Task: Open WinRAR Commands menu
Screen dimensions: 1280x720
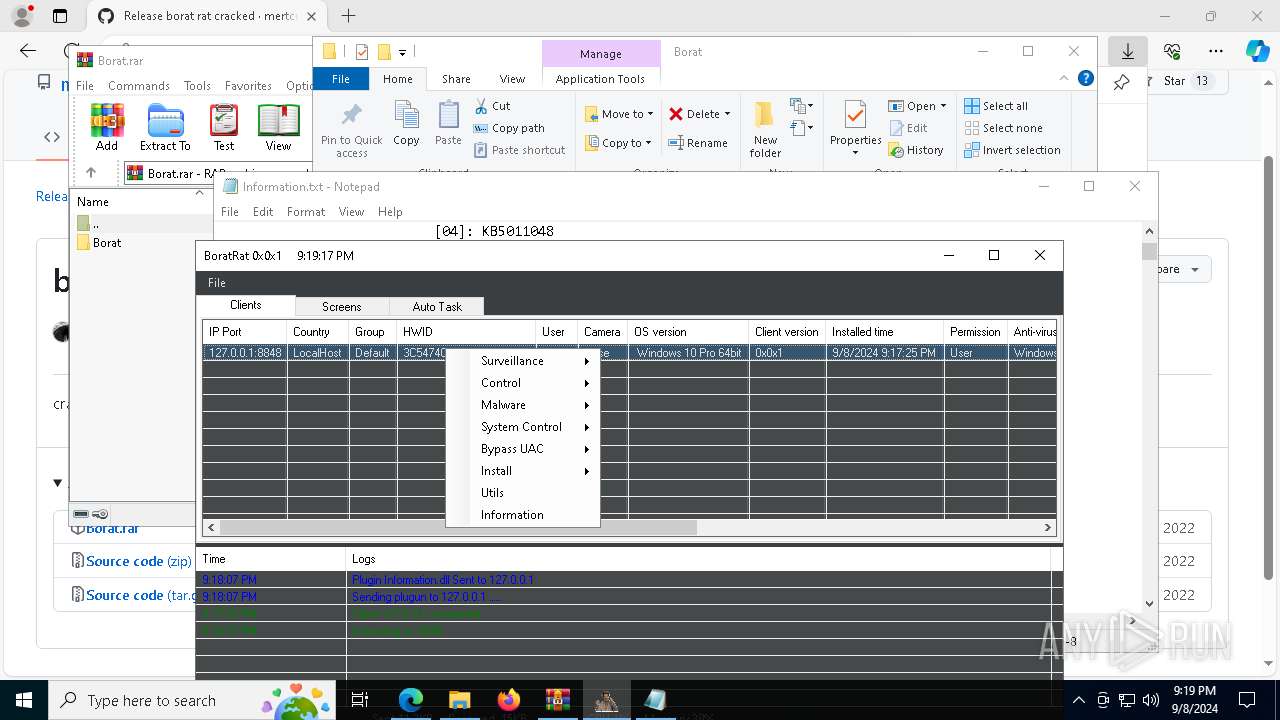Action: coord(139,86)
